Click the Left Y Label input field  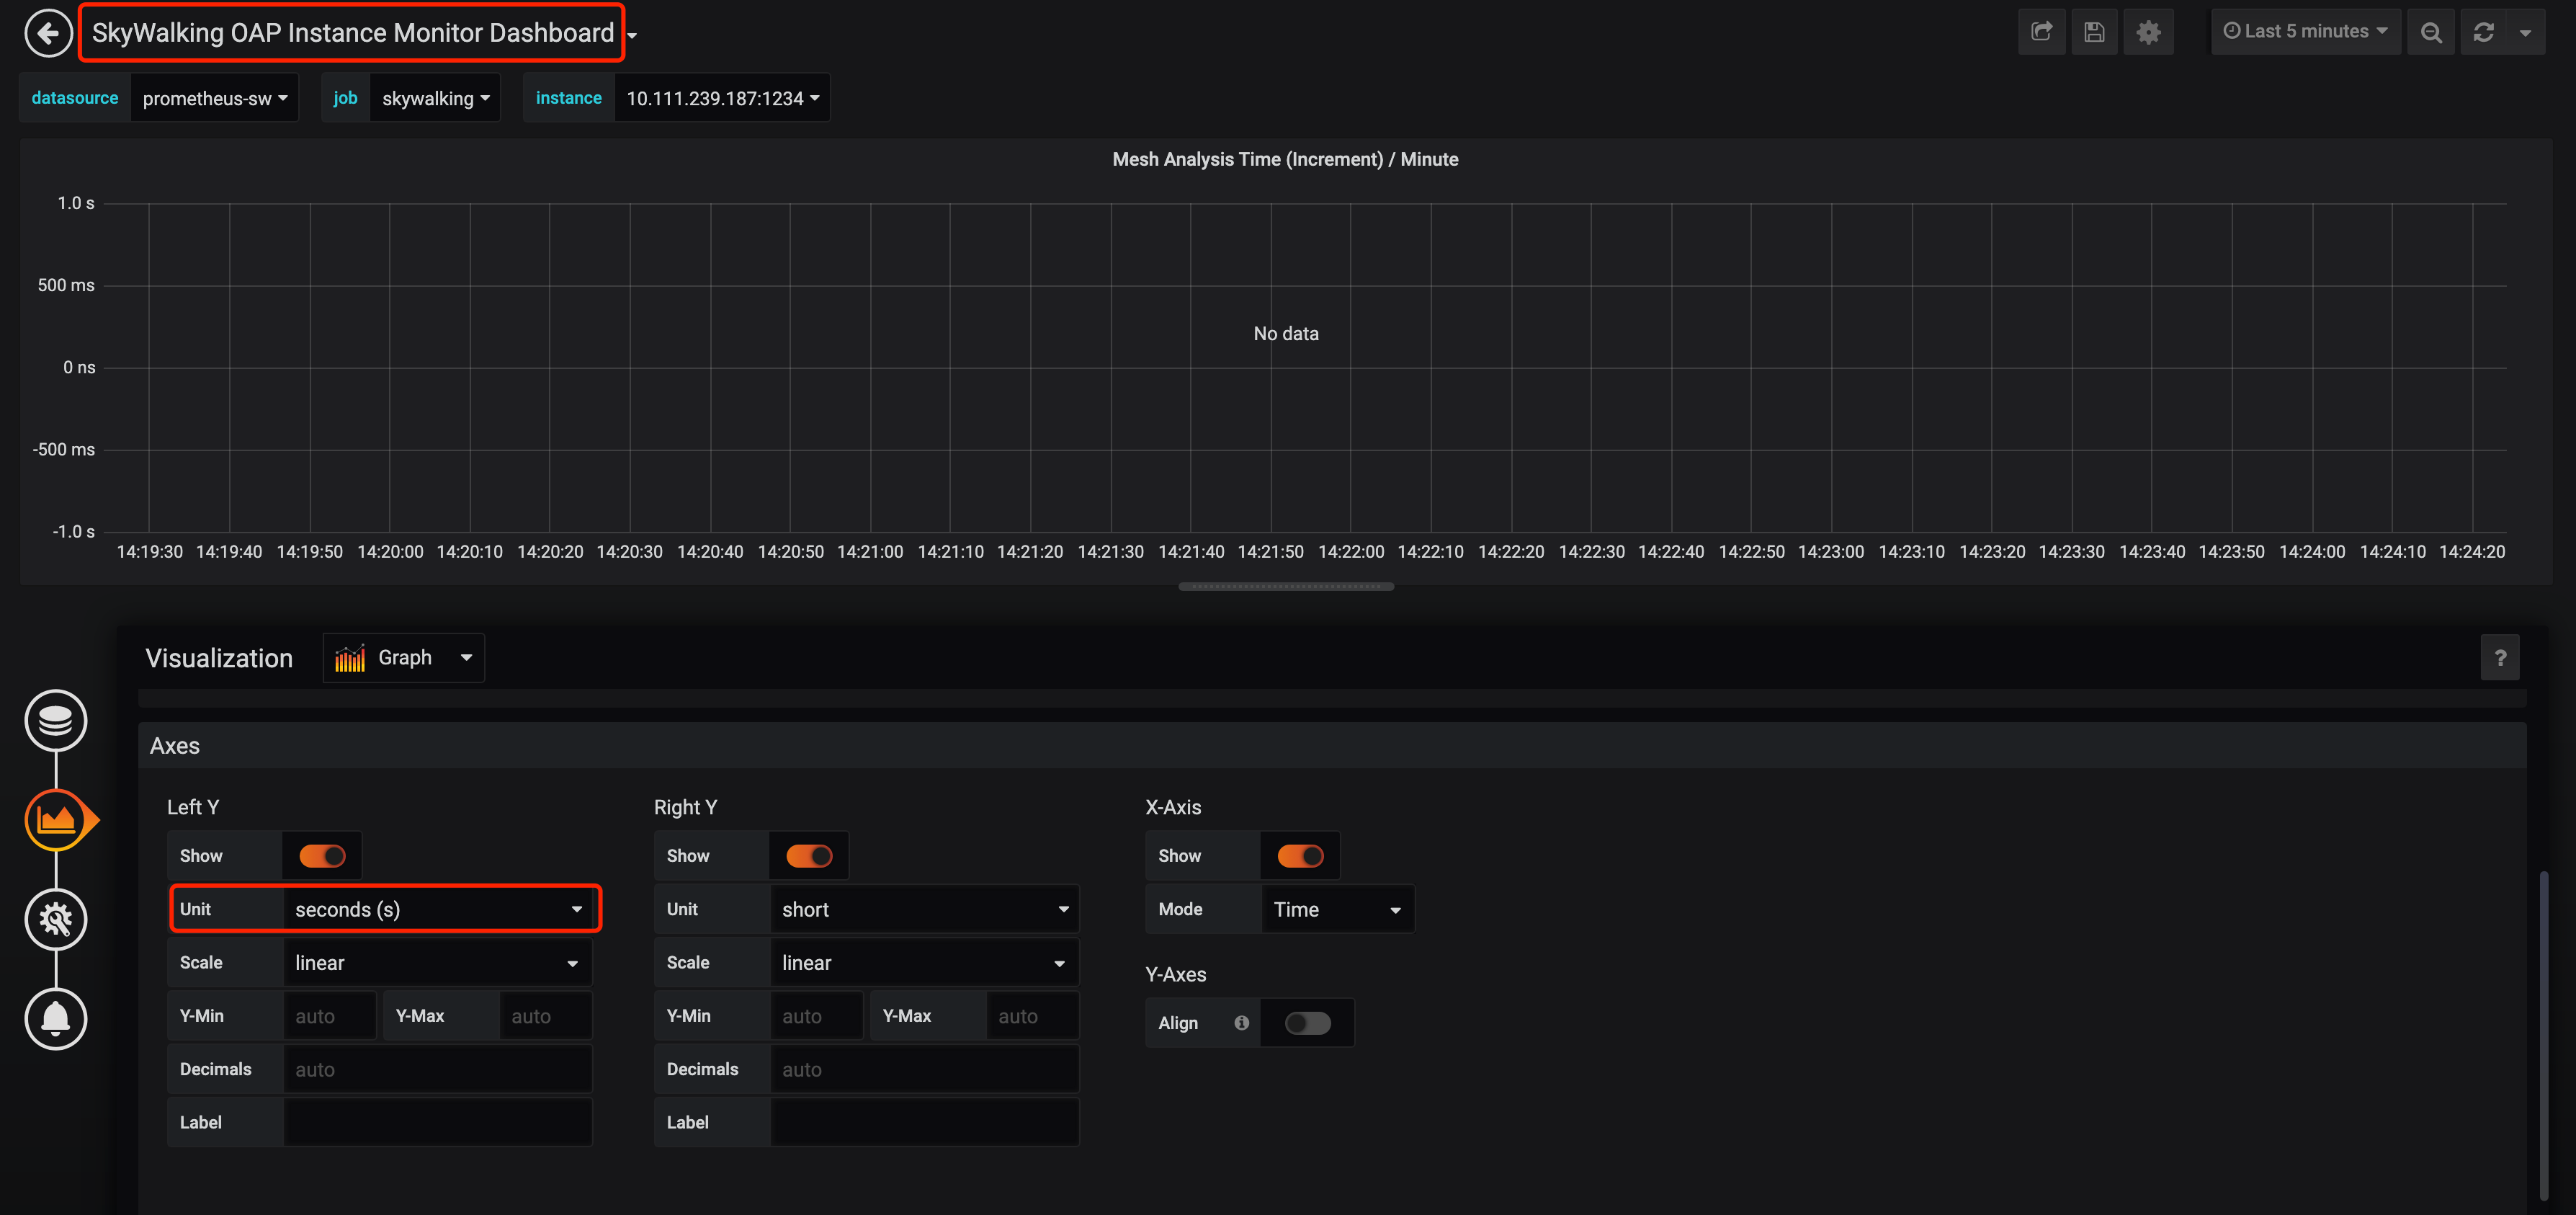coord(437,1122)
